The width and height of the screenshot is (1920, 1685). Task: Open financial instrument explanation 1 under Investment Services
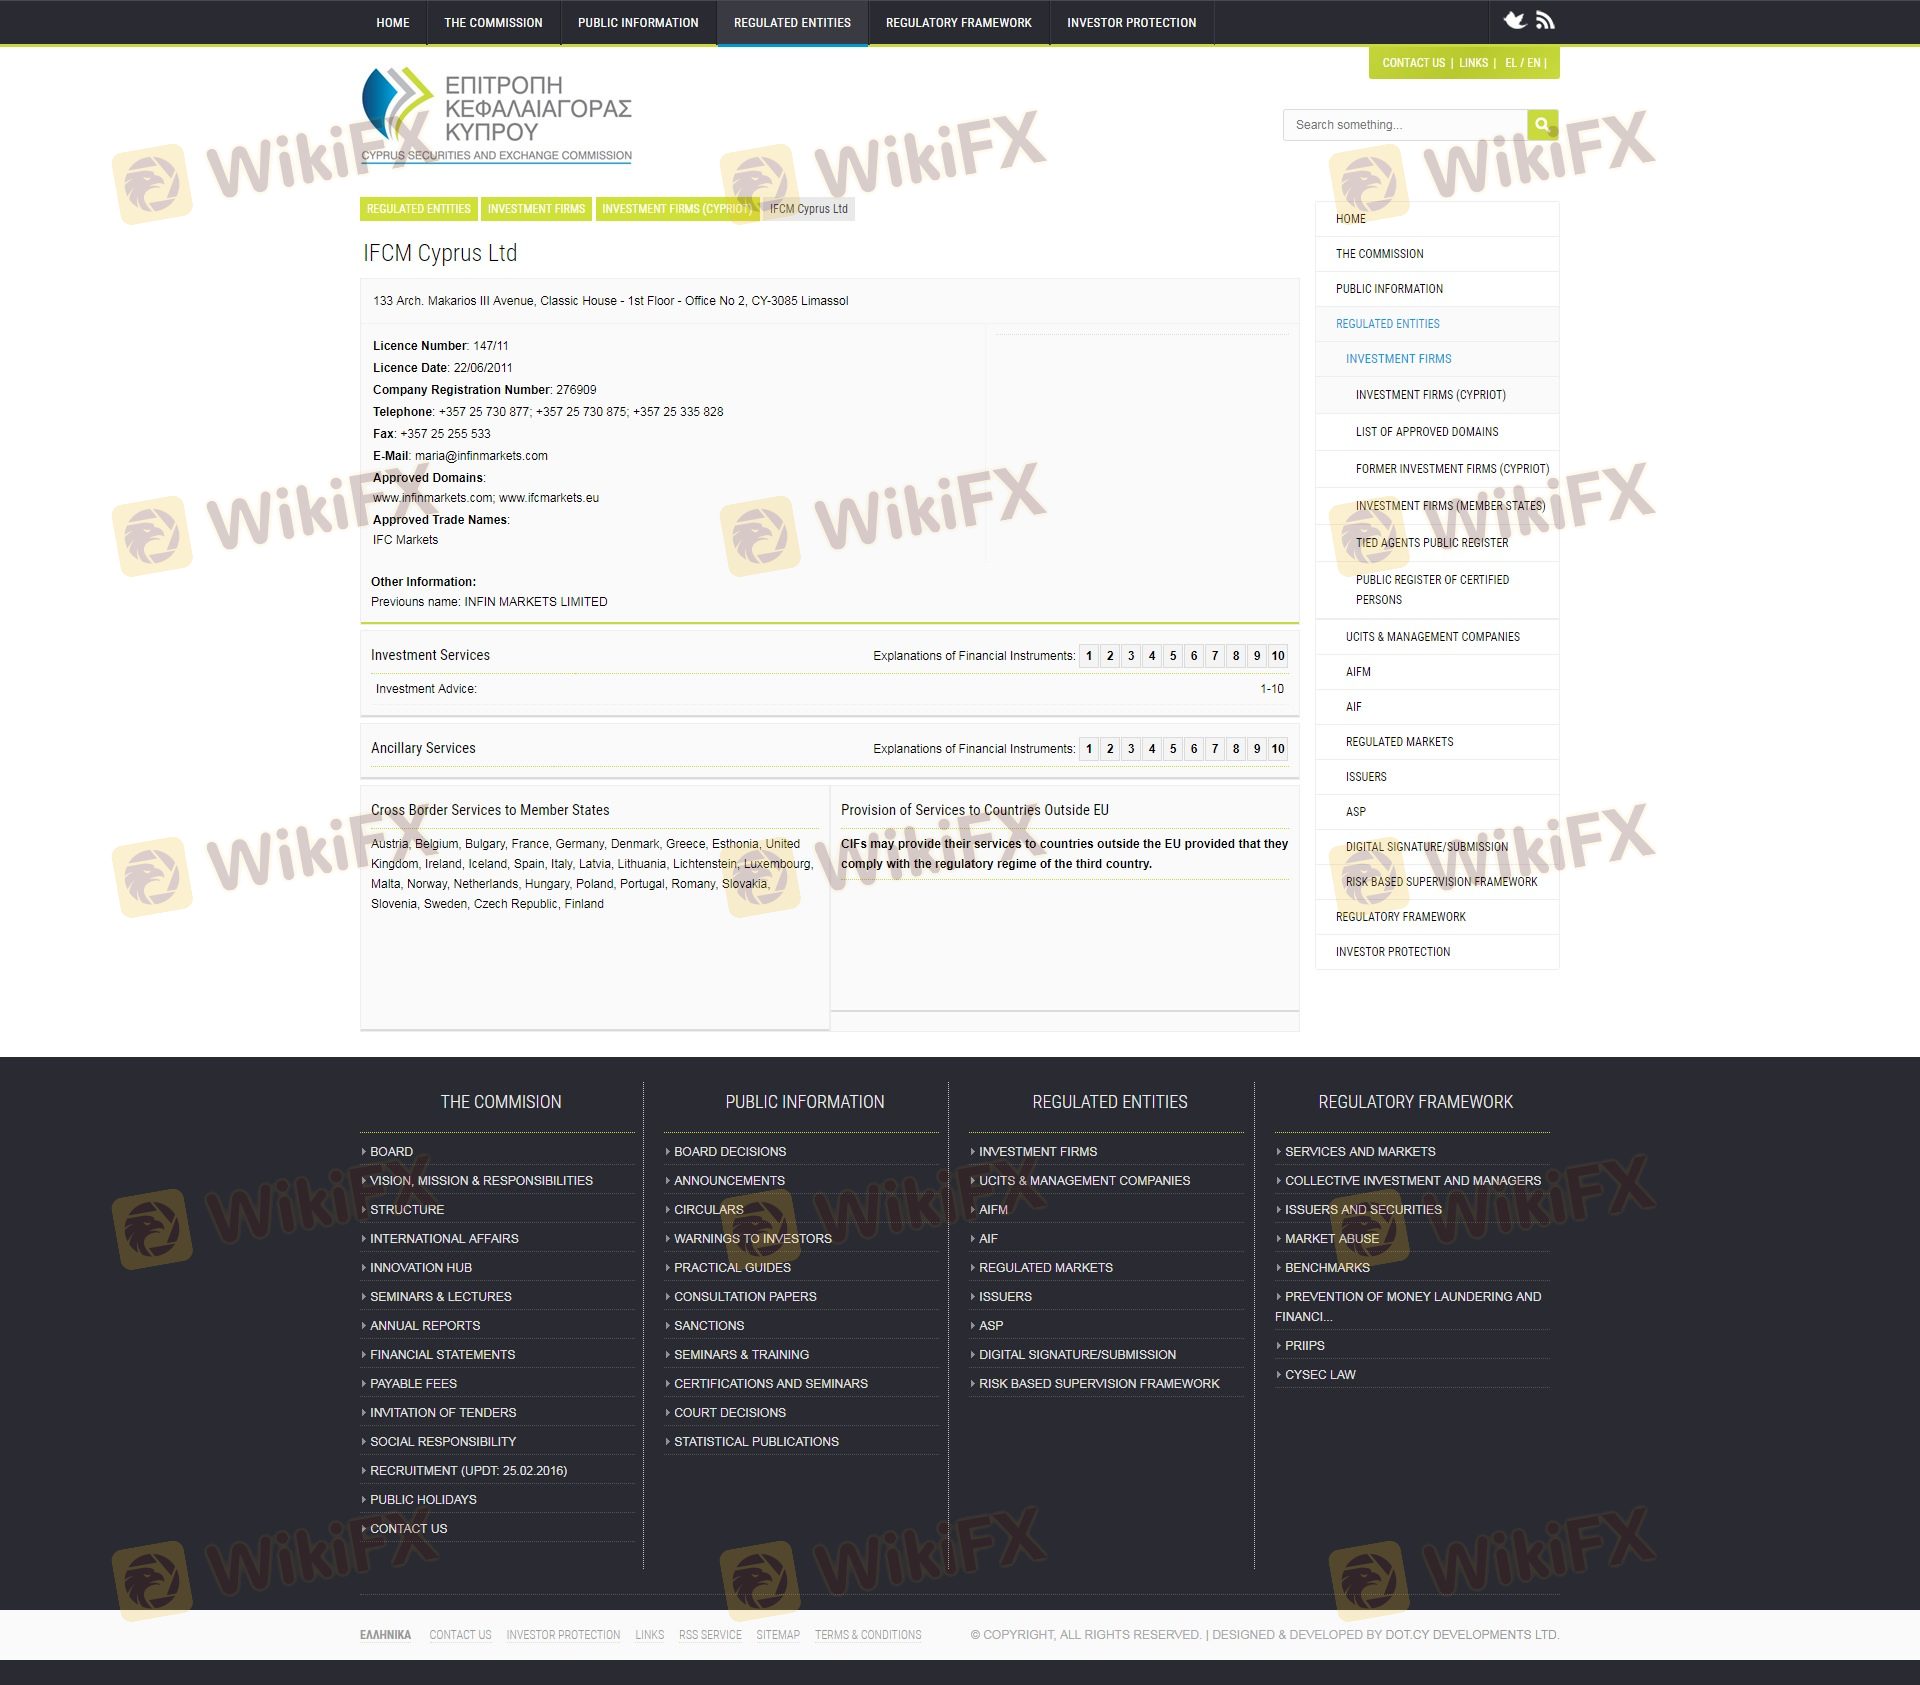tap(1089, 656)
